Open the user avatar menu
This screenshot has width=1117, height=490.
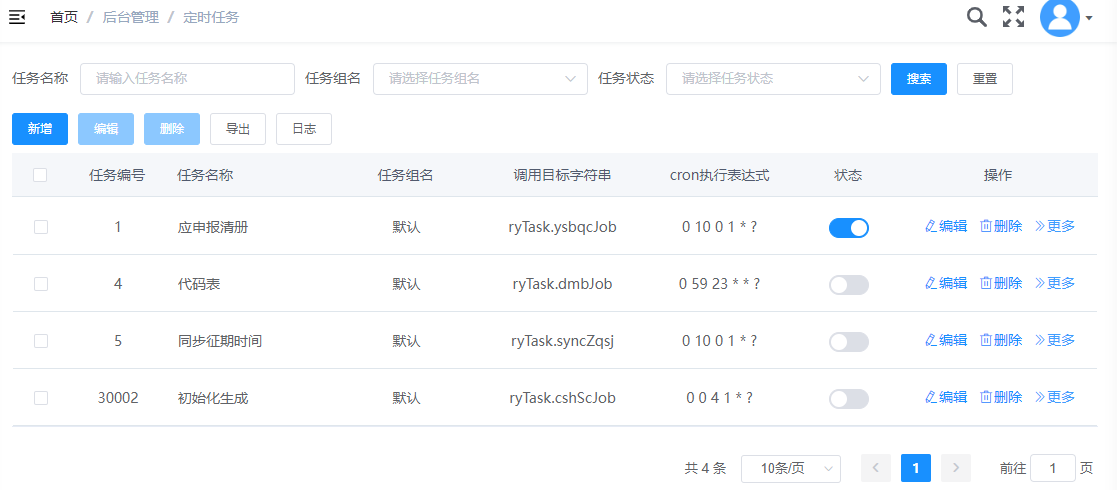(x=1059, y=18)
